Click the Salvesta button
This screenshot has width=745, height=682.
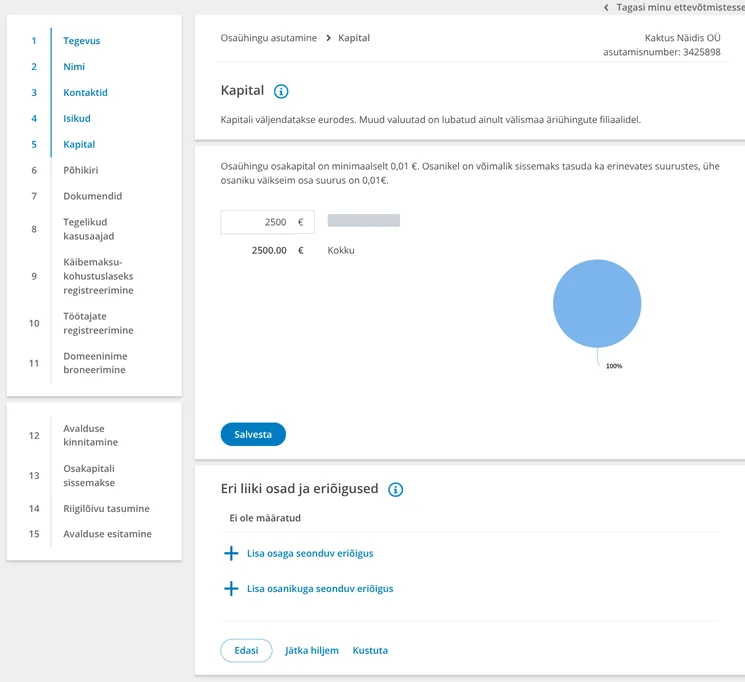point(253,434)
